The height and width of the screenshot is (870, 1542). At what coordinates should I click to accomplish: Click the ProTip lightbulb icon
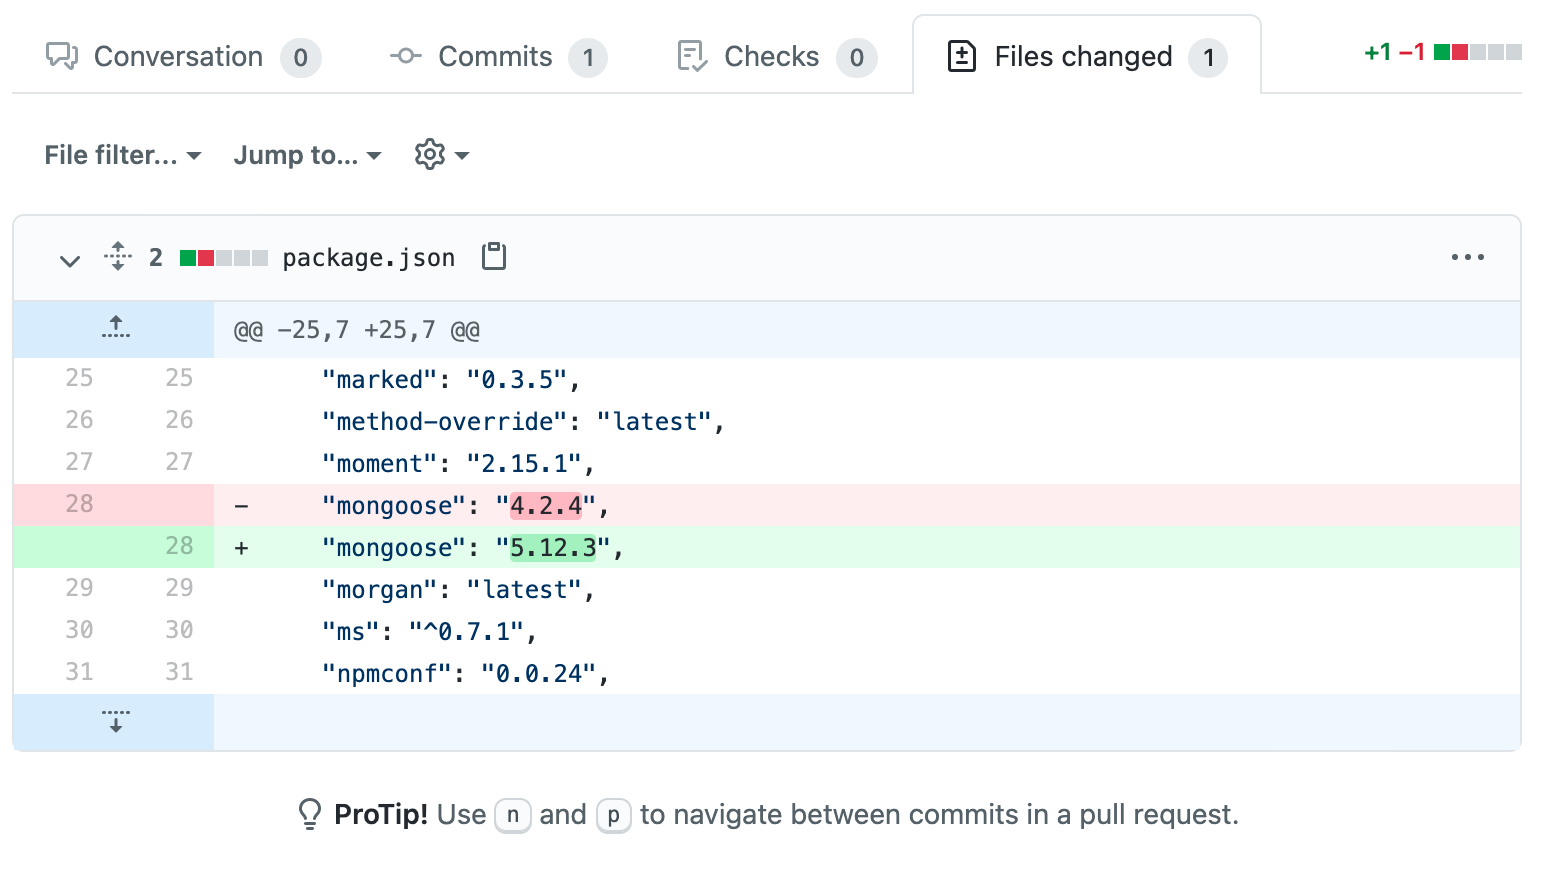[309, 814]
